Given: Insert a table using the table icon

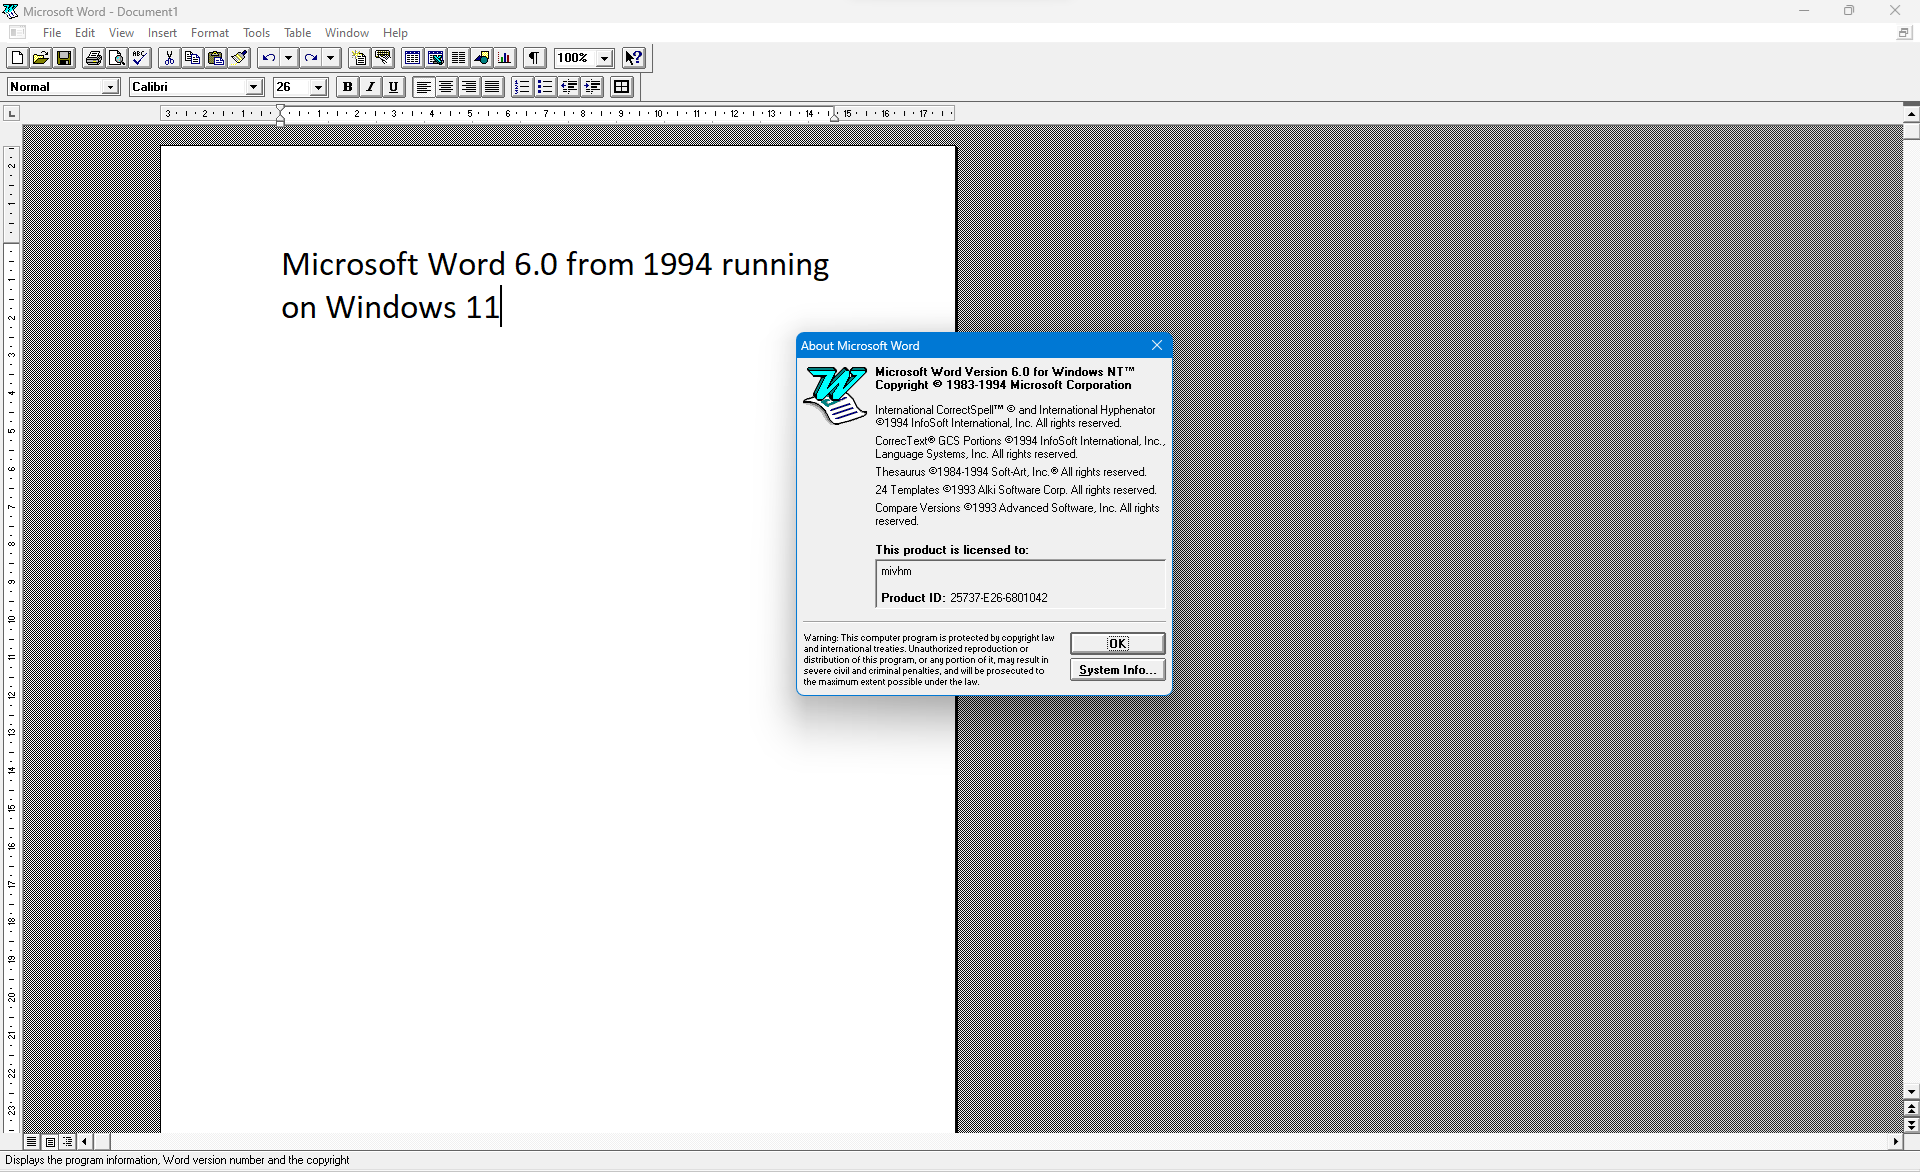Looking at the screenshot, I should pyautogui.click(x=412, y=58).
